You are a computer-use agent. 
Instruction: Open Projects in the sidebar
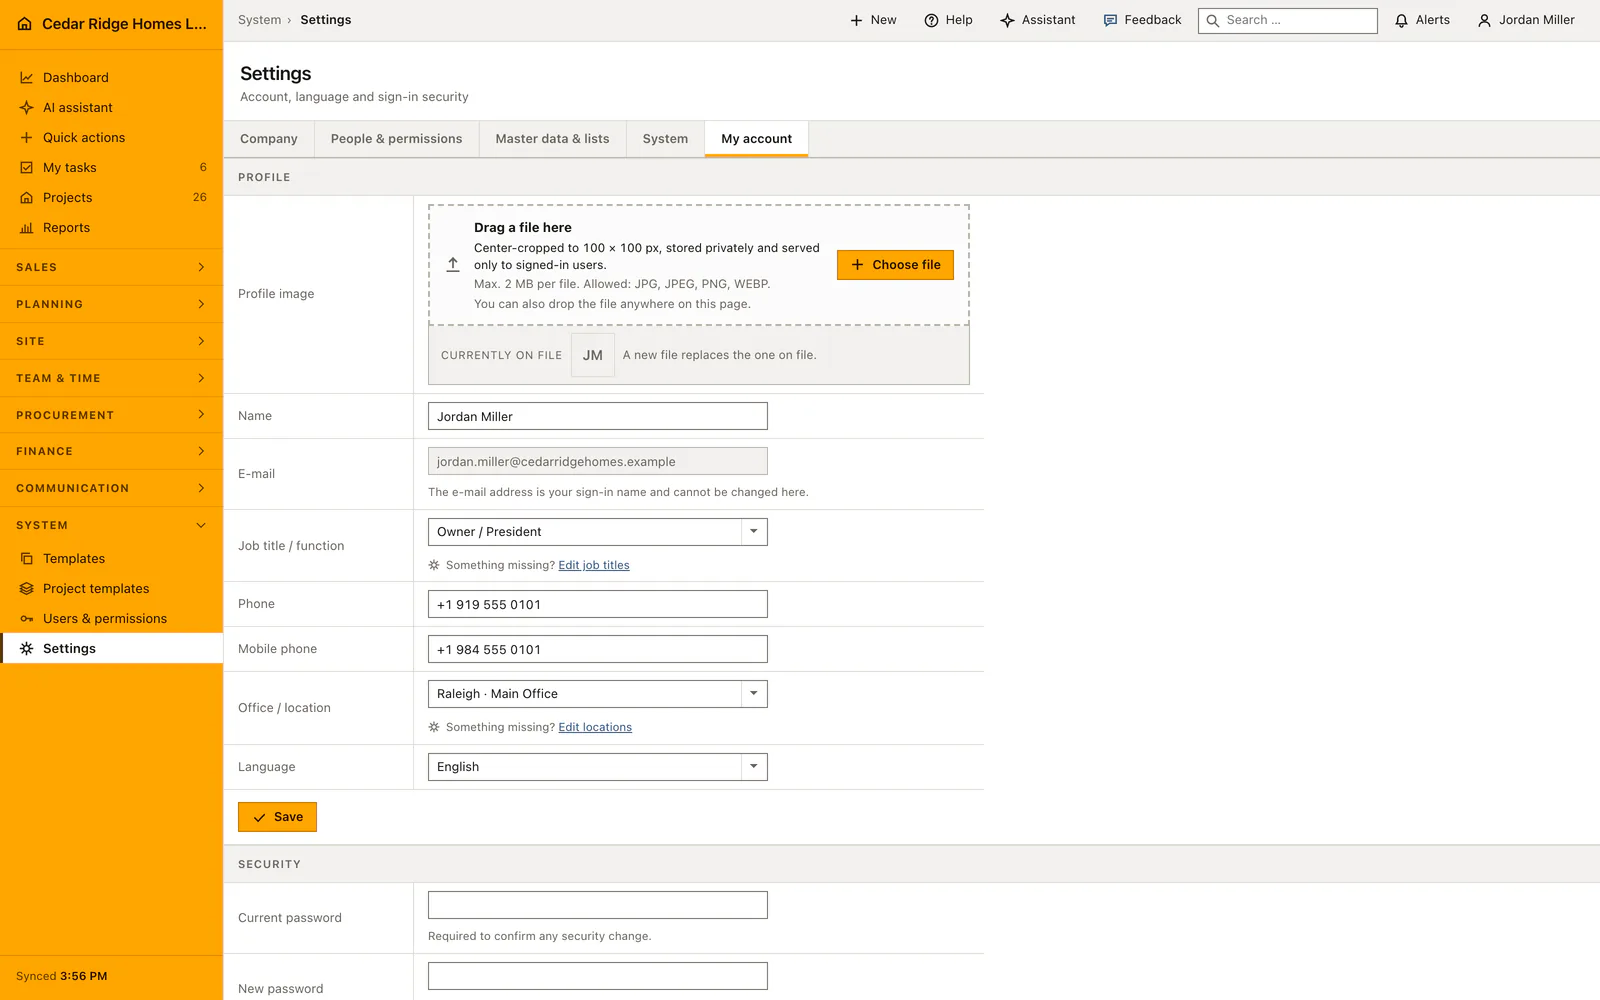point(111,197)
